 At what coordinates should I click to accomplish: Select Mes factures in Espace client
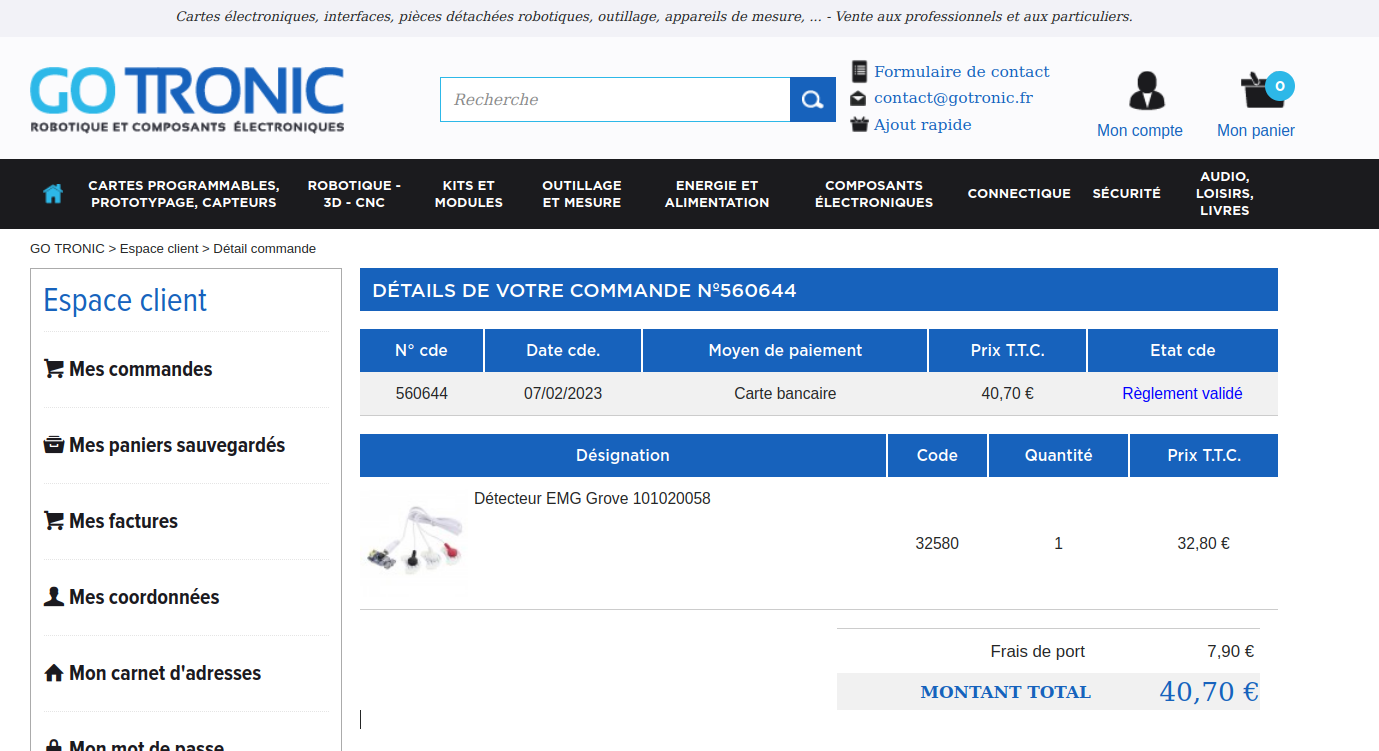[123, 521]
